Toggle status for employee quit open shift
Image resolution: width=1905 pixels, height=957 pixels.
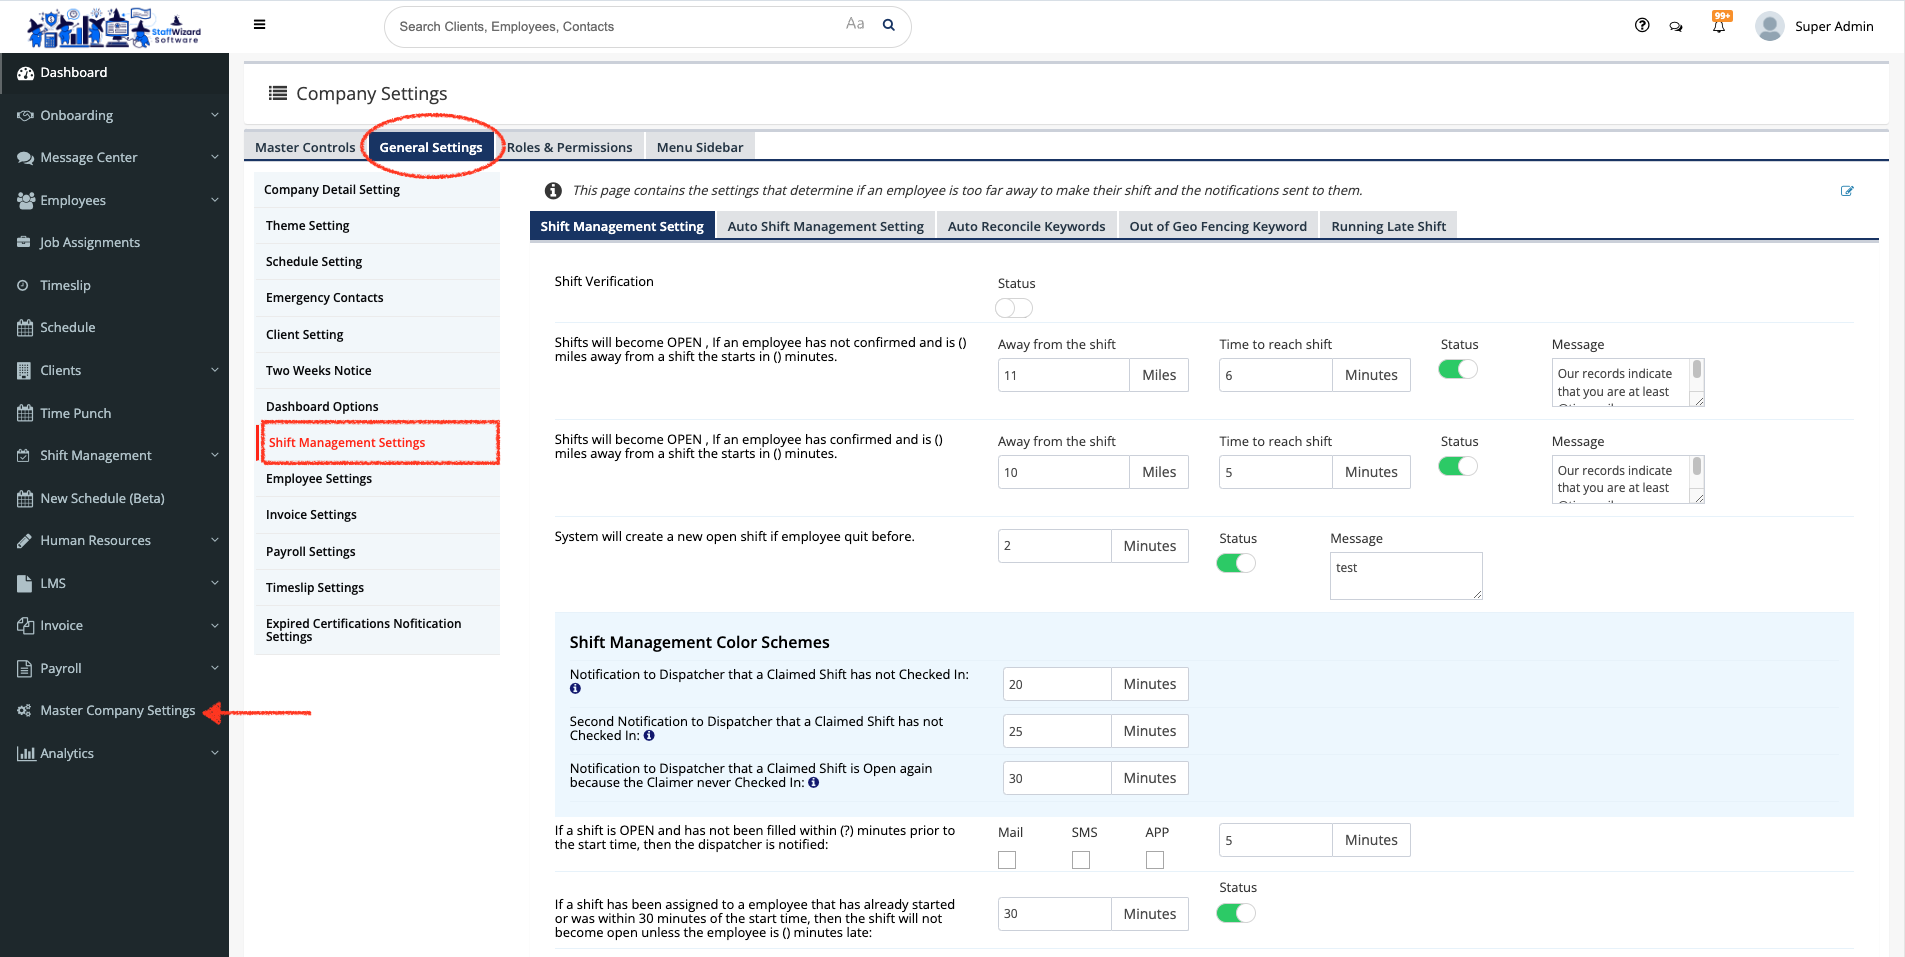tap(1236, 563)
